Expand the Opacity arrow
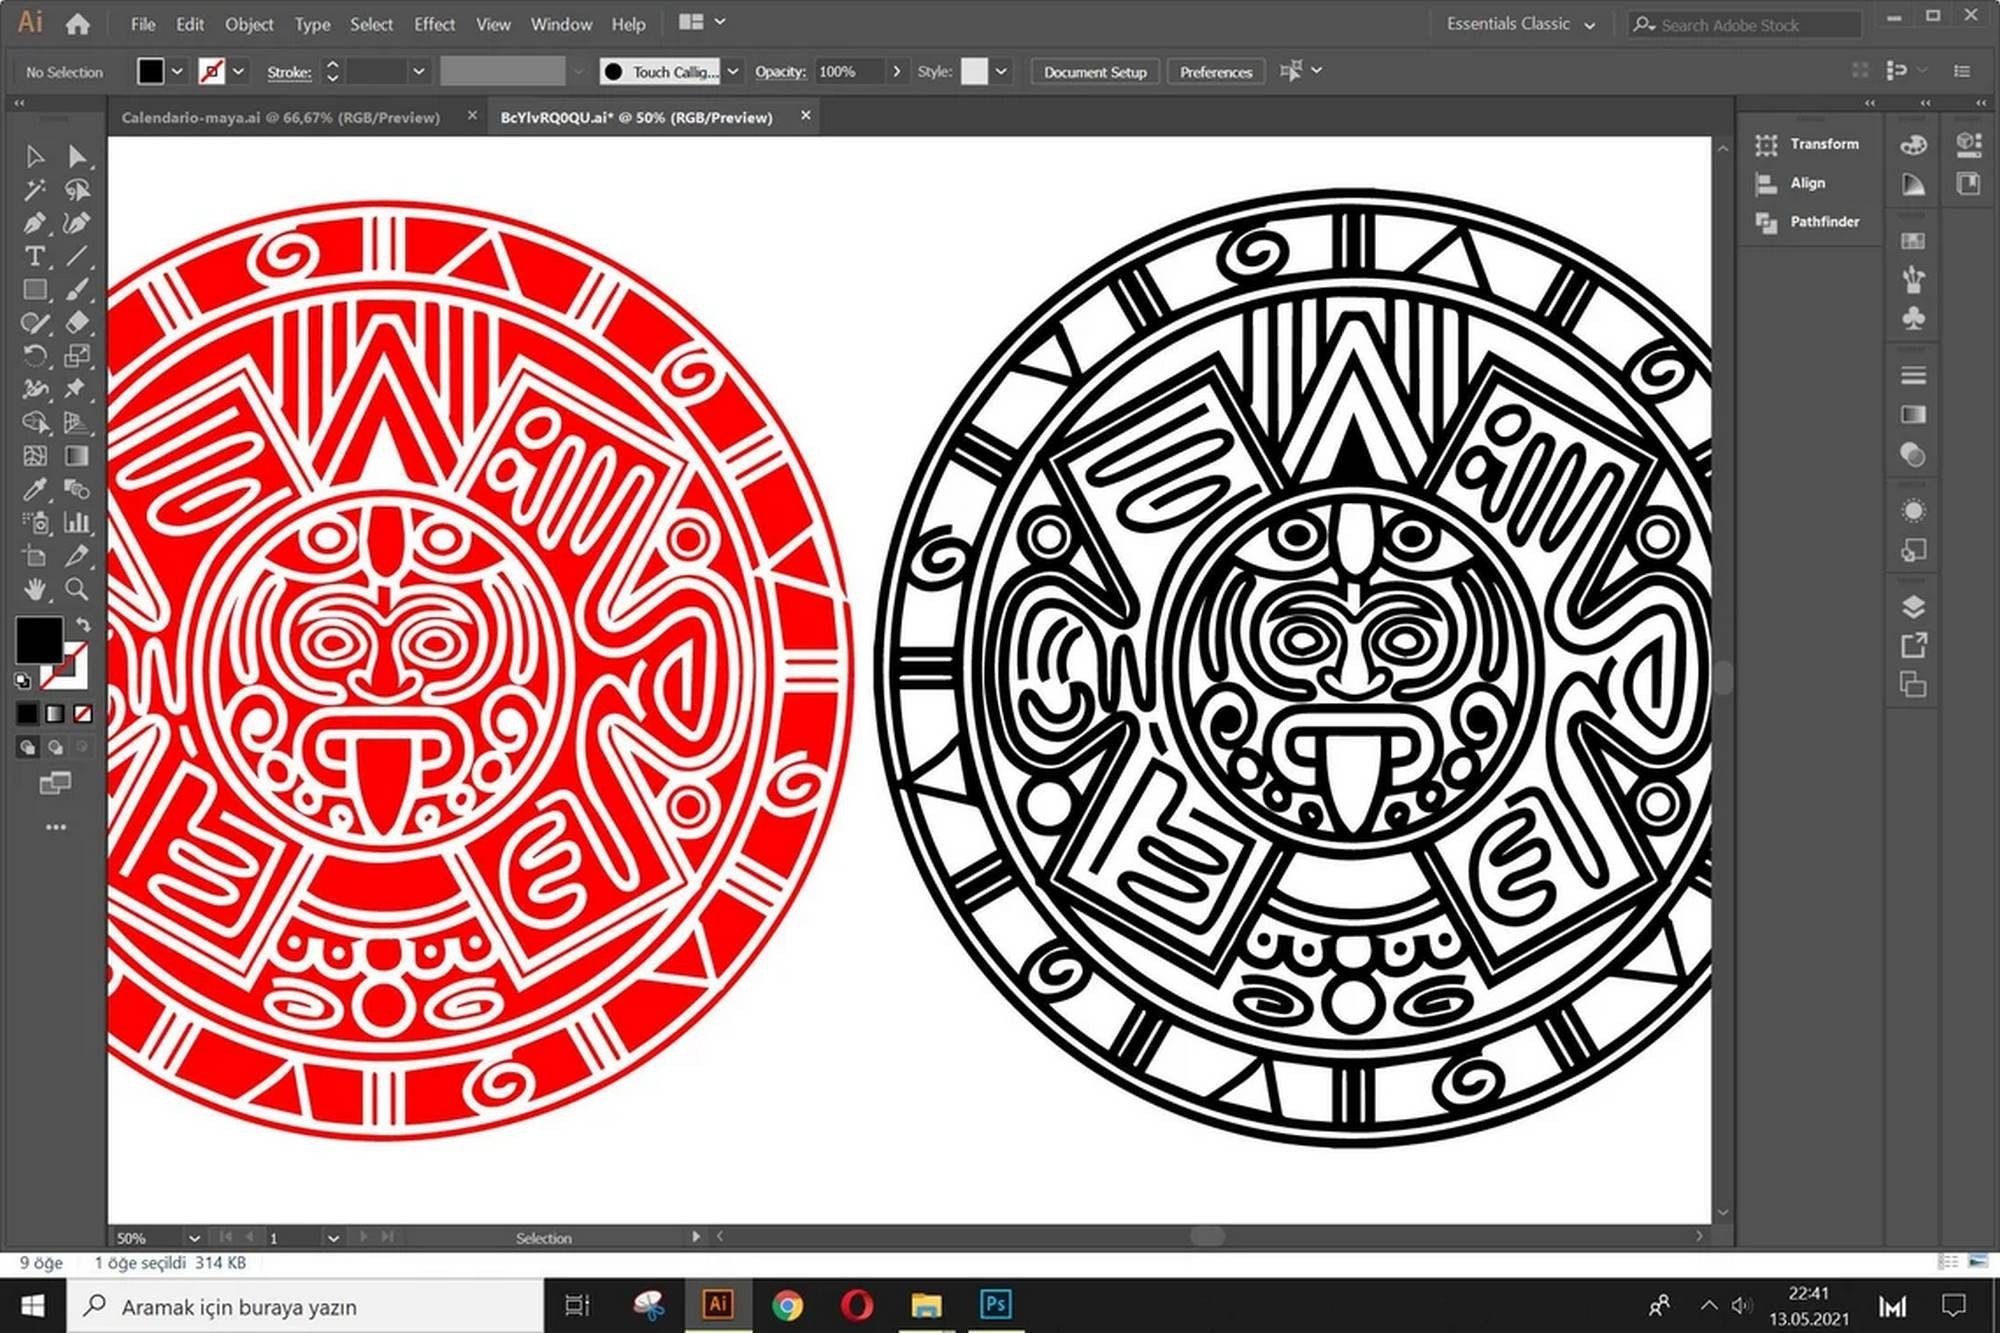 point(897,72)
